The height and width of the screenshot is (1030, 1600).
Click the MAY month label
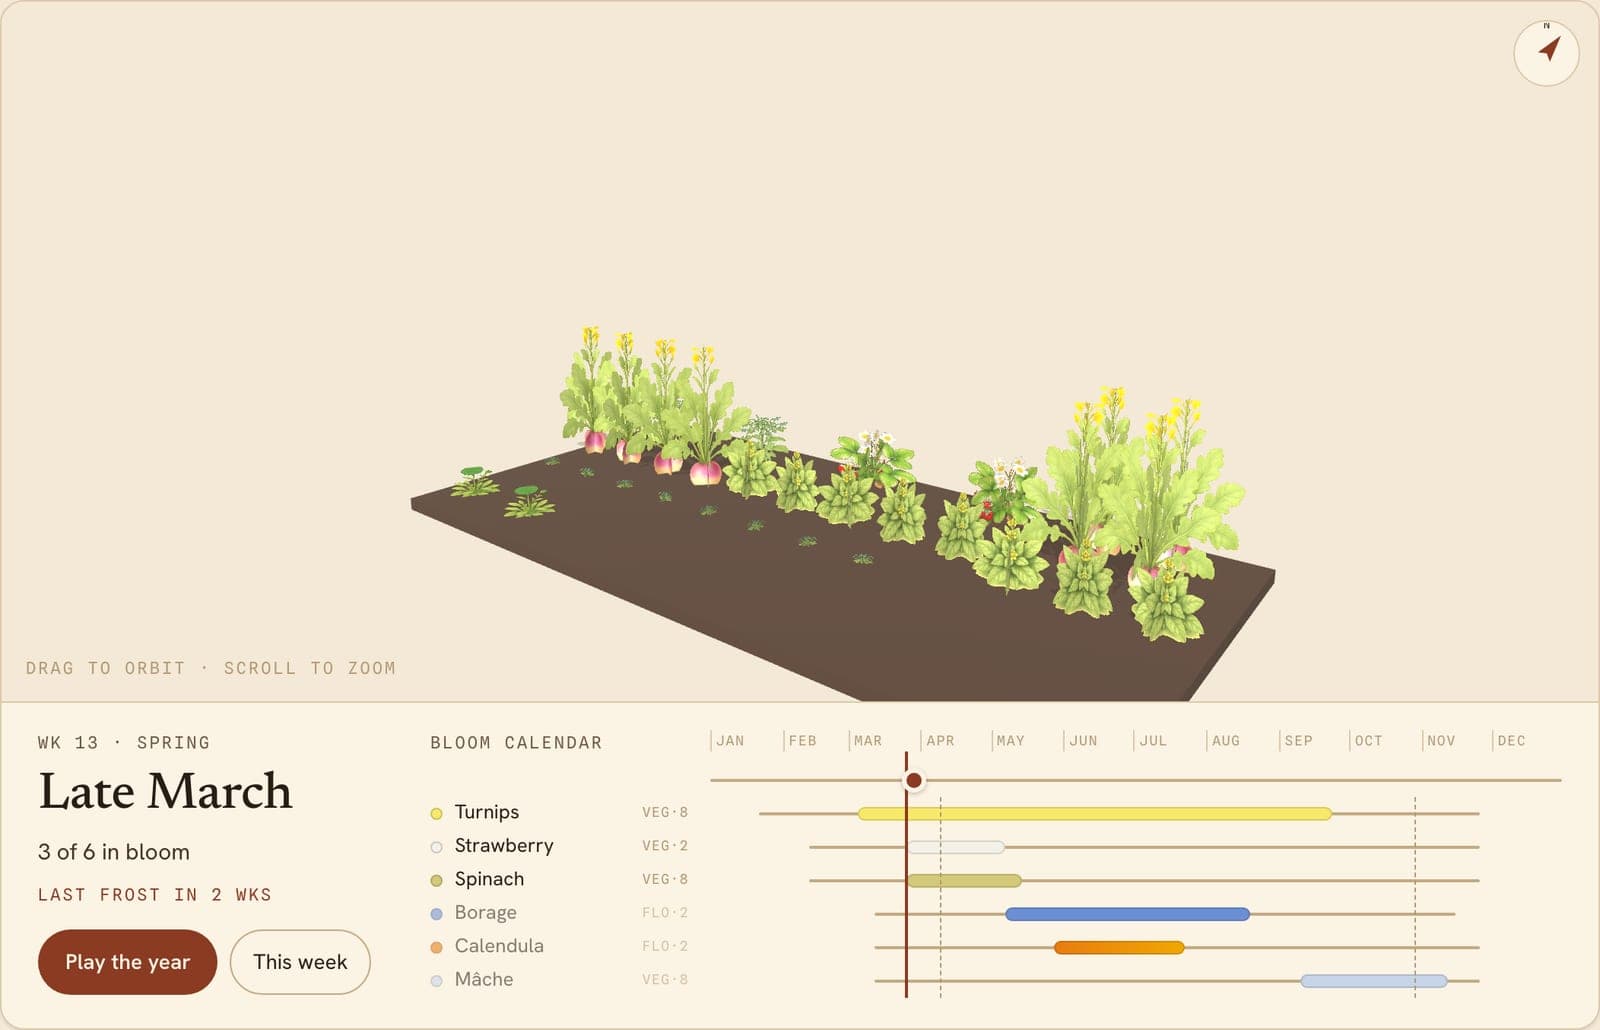[1011, 741]
